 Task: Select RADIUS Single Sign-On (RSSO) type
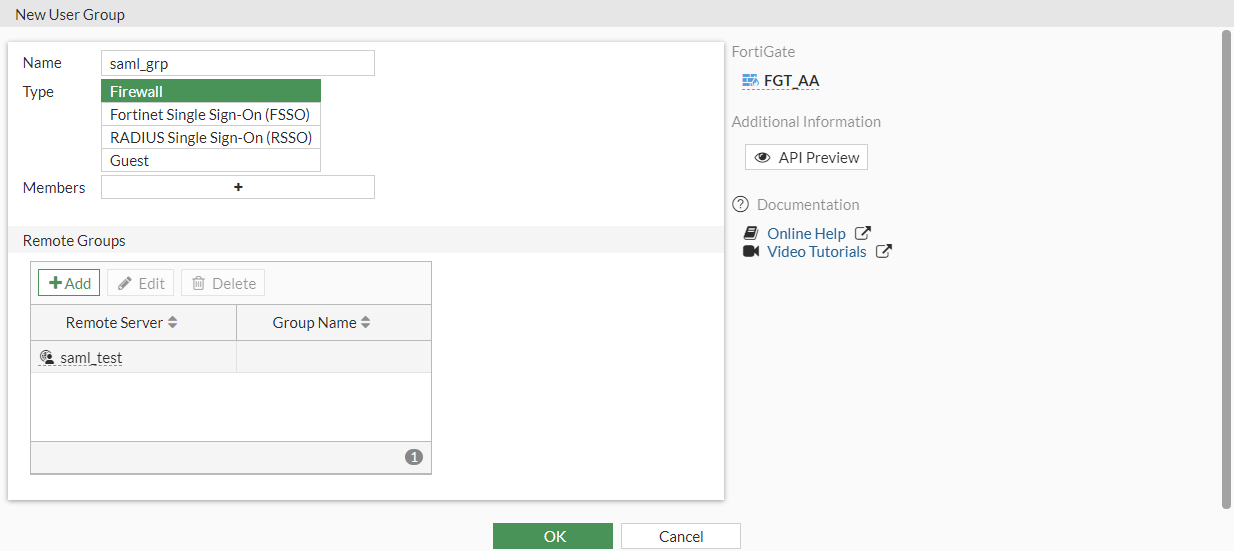pos(210,138)
